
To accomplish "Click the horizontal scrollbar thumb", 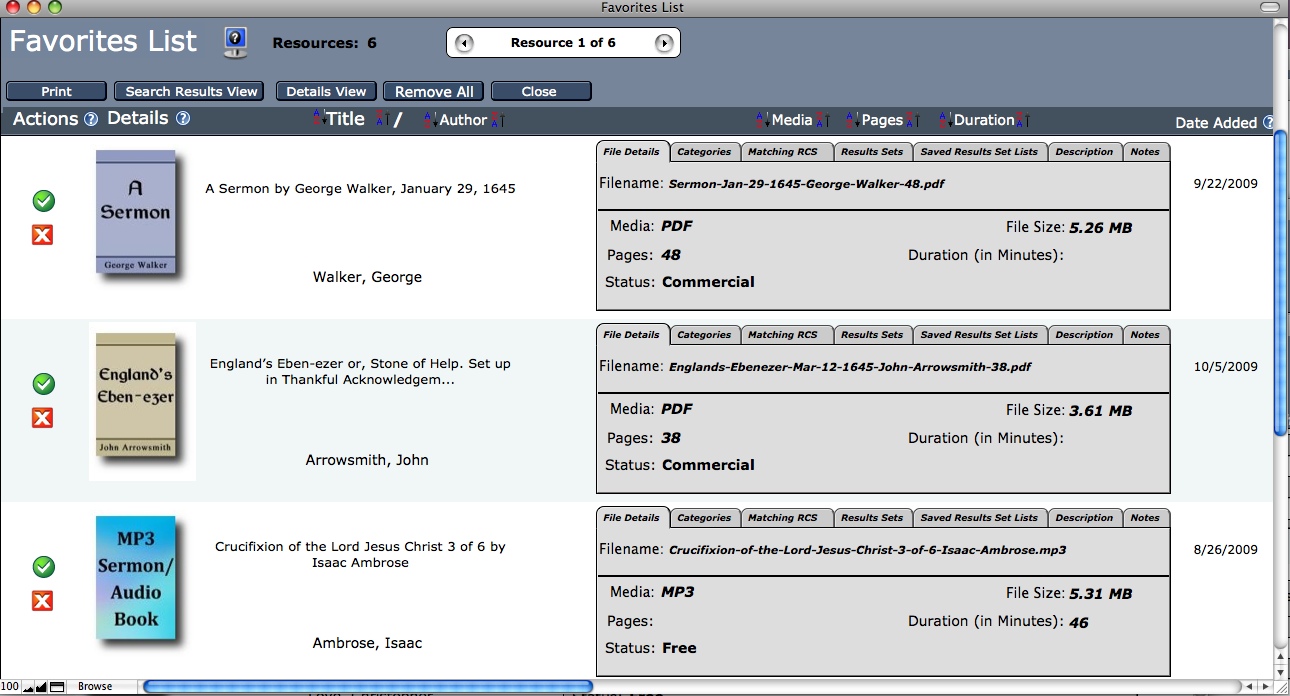I will 368,687.
